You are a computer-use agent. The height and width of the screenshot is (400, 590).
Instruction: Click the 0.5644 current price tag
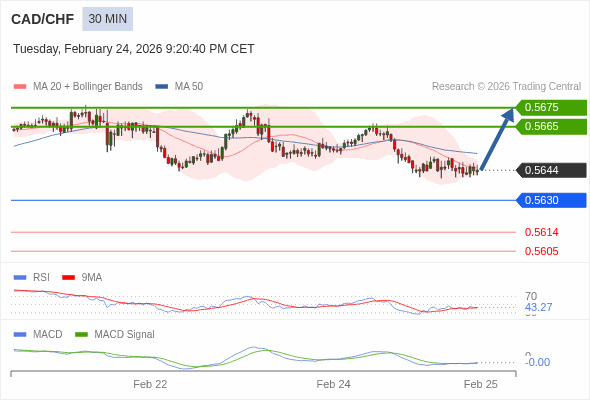[551, 170]
